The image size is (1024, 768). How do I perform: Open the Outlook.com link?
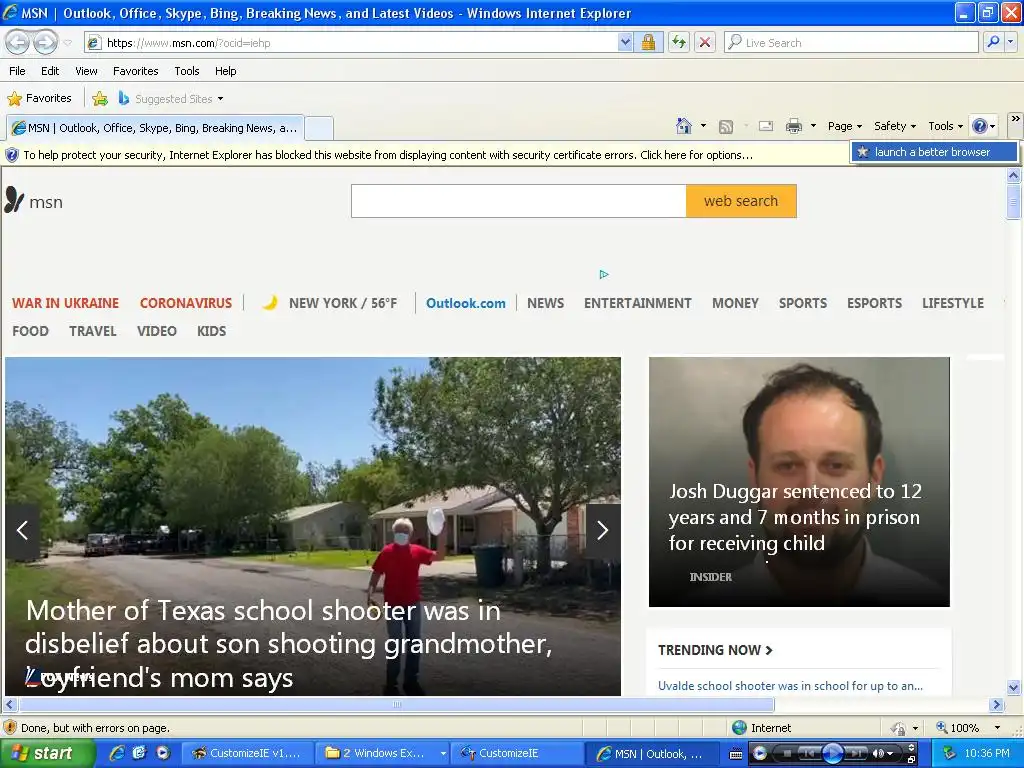(466, 303)
